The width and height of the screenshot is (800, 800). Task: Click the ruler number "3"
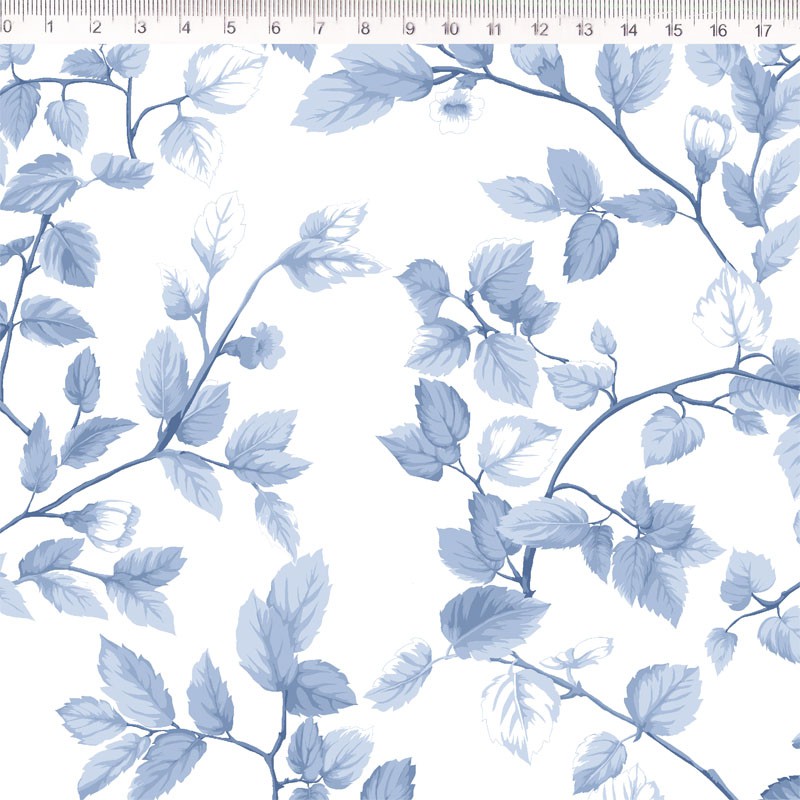click(x=142, y=28)
